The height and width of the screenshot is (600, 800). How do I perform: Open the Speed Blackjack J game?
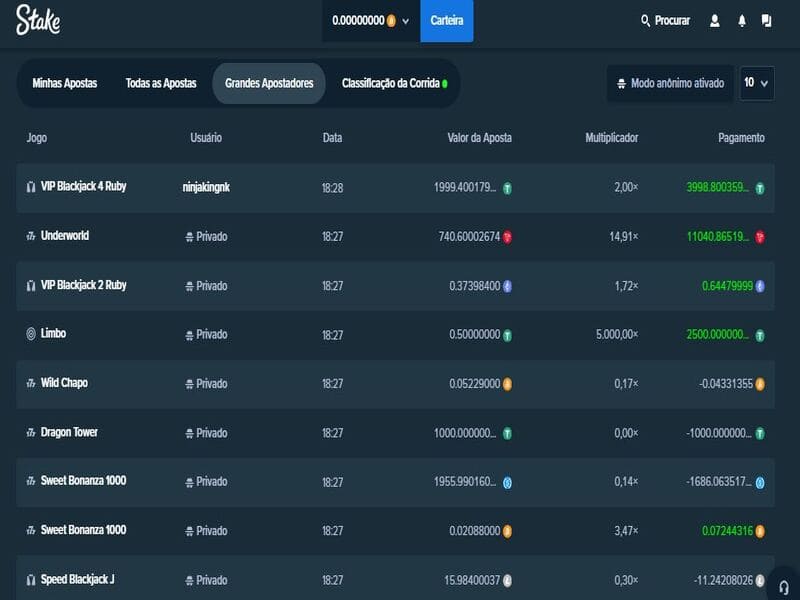pos(78,580)
